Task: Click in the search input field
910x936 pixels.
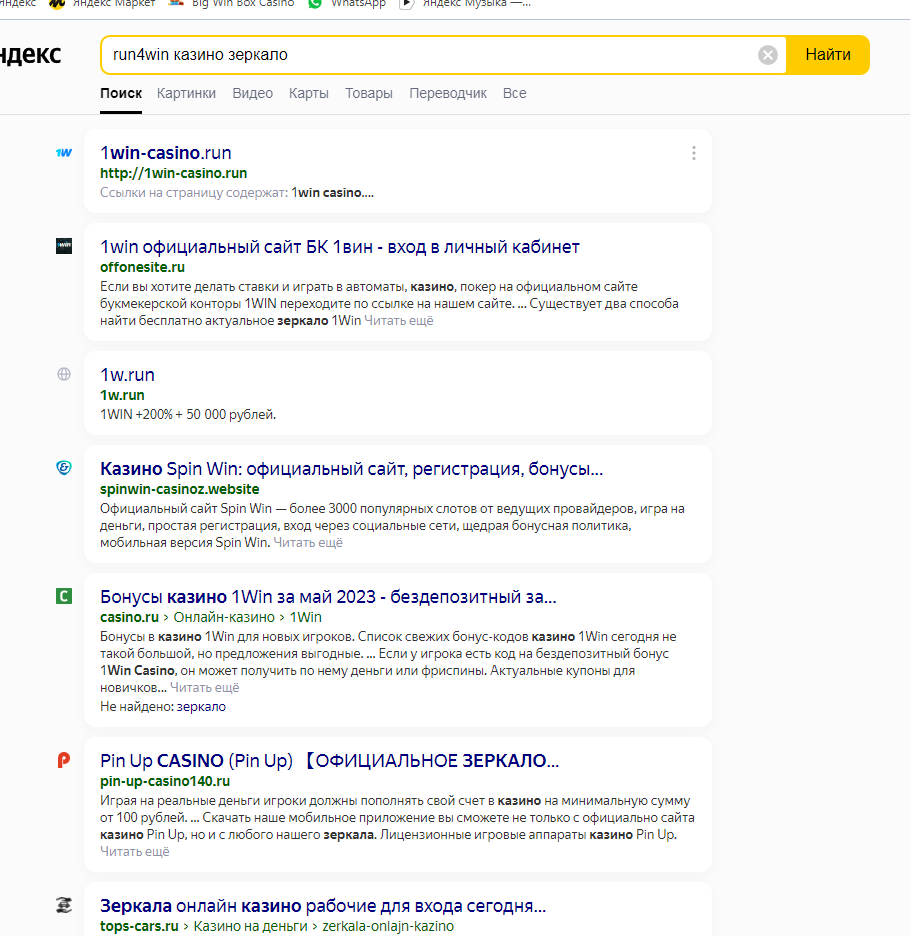Action: click(x=430, y=55)
